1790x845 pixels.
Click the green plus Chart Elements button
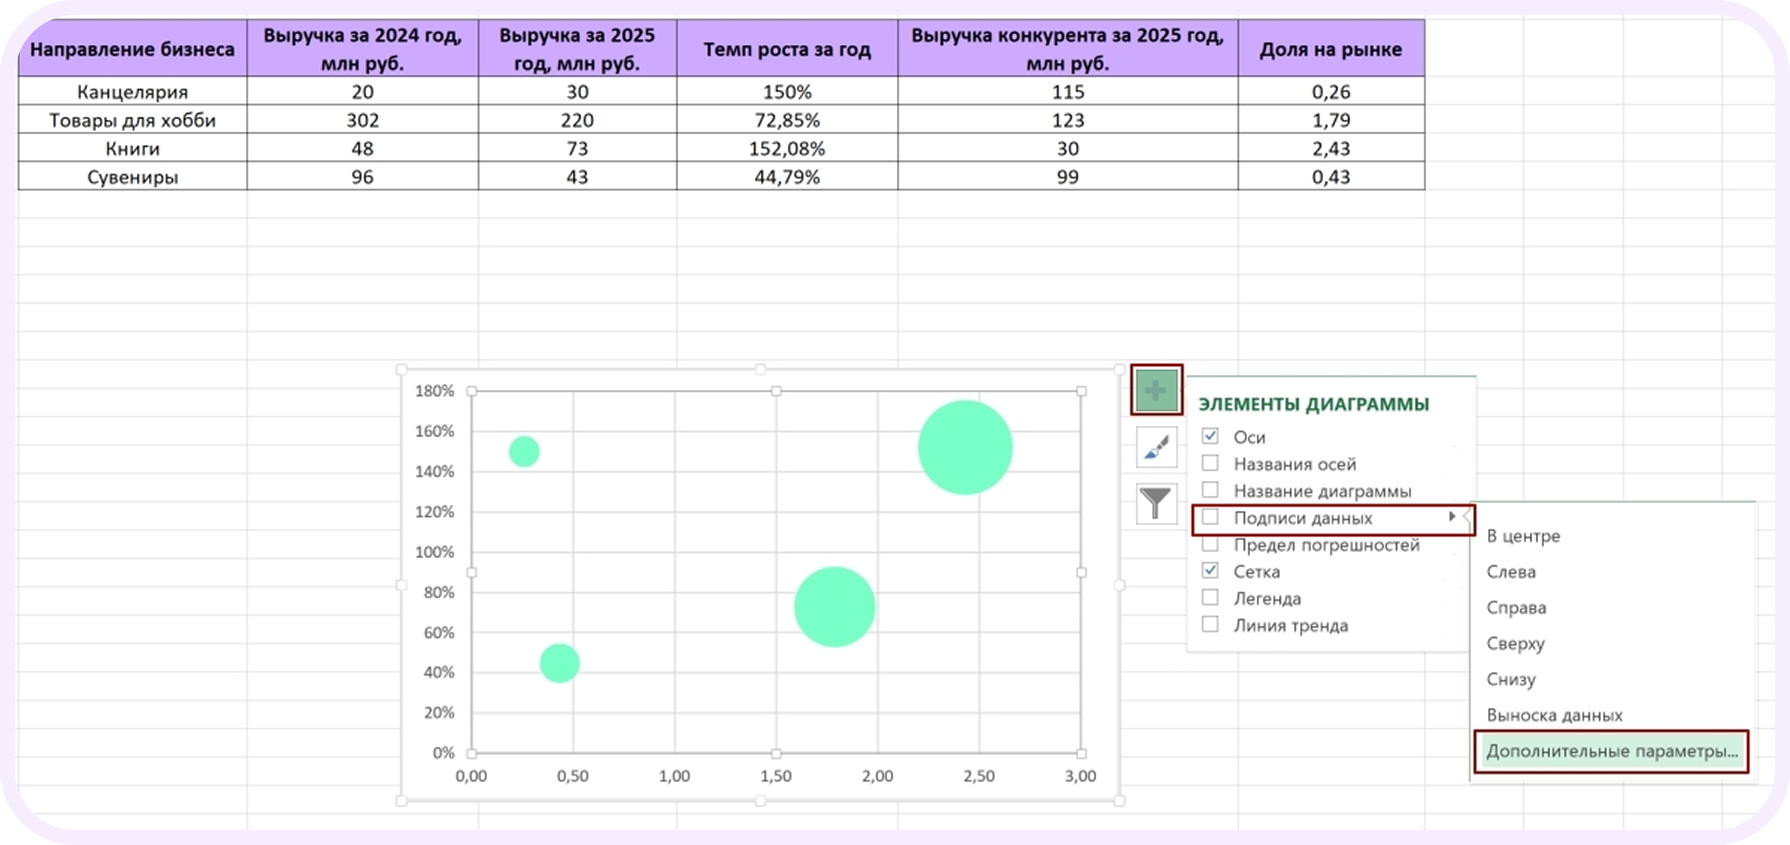pyautogui.click(x=1156, y=390)
